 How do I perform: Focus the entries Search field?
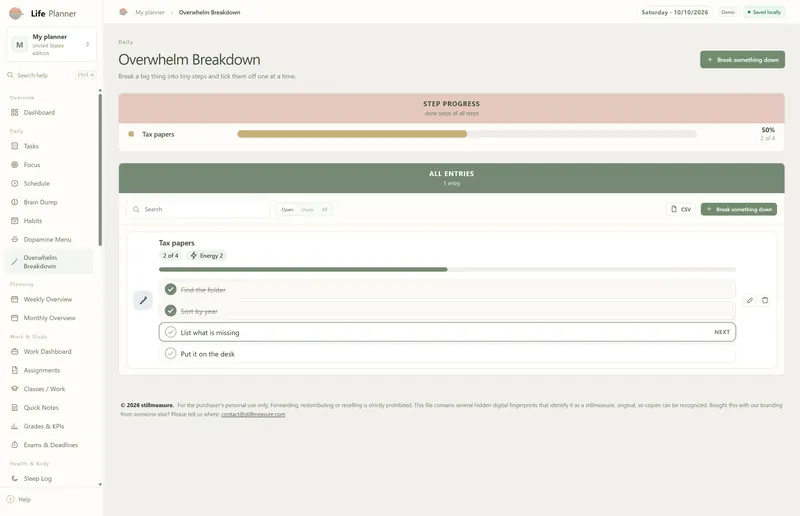pyautogui.click(x=198, y=209)
